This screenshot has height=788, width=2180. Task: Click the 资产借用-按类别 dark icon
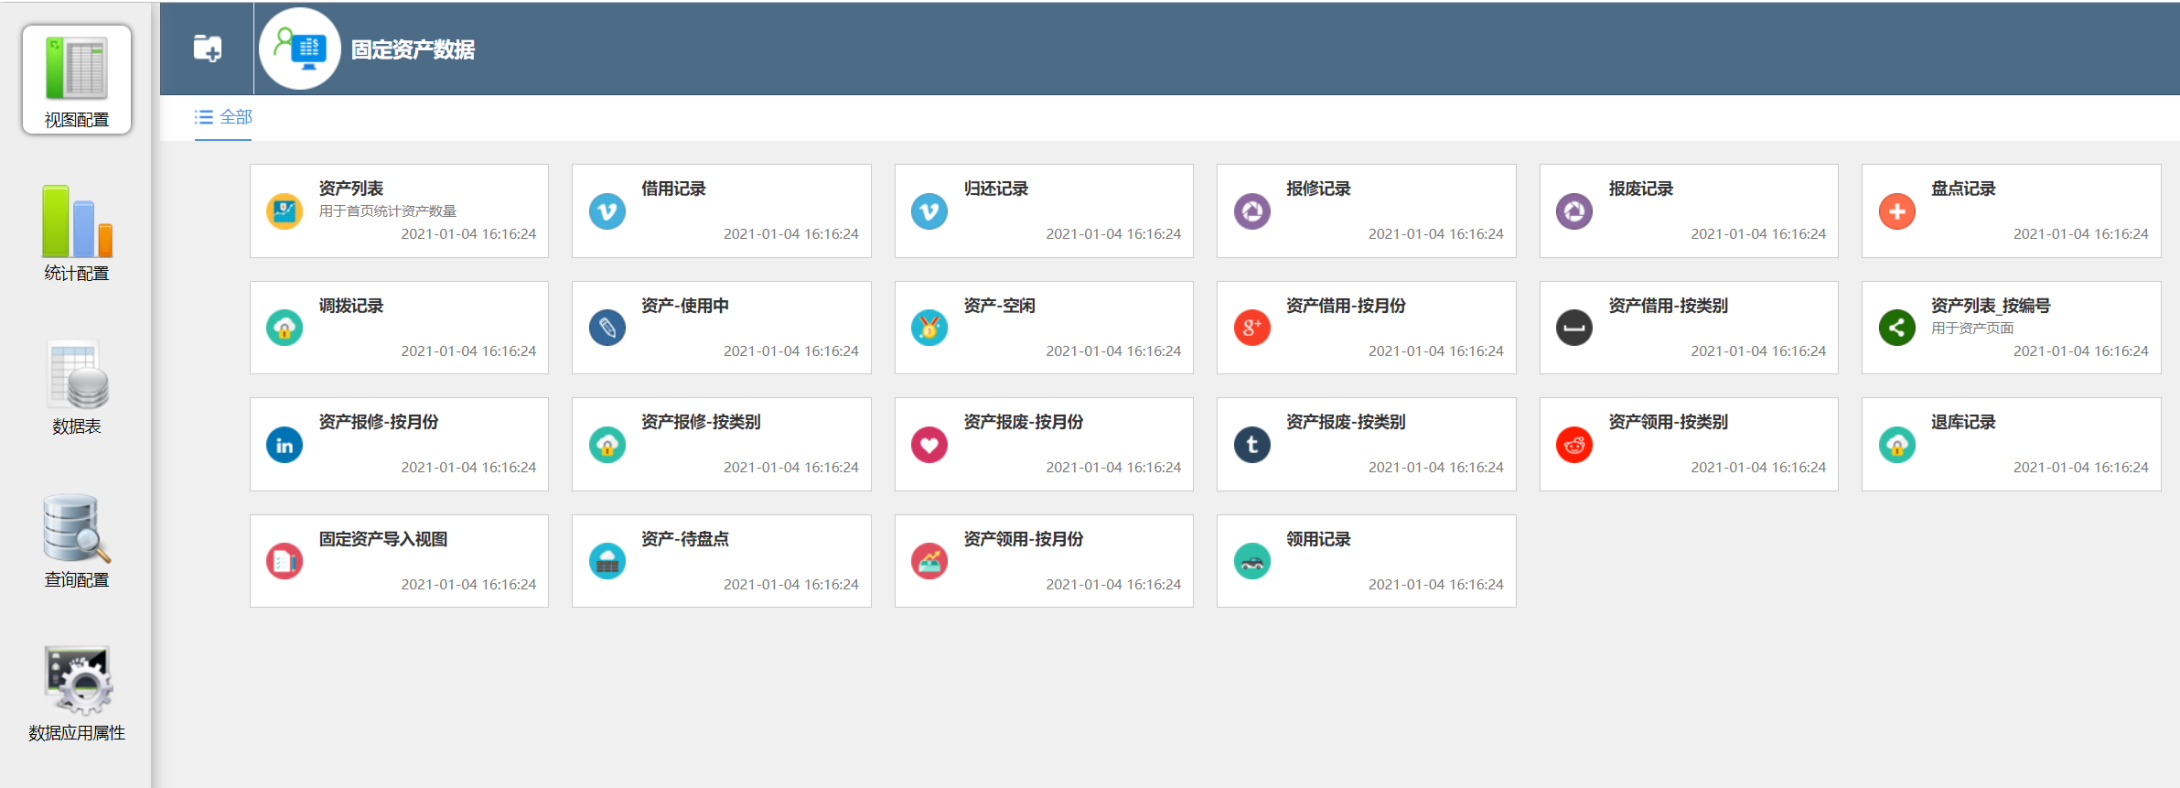[1574, 328]
